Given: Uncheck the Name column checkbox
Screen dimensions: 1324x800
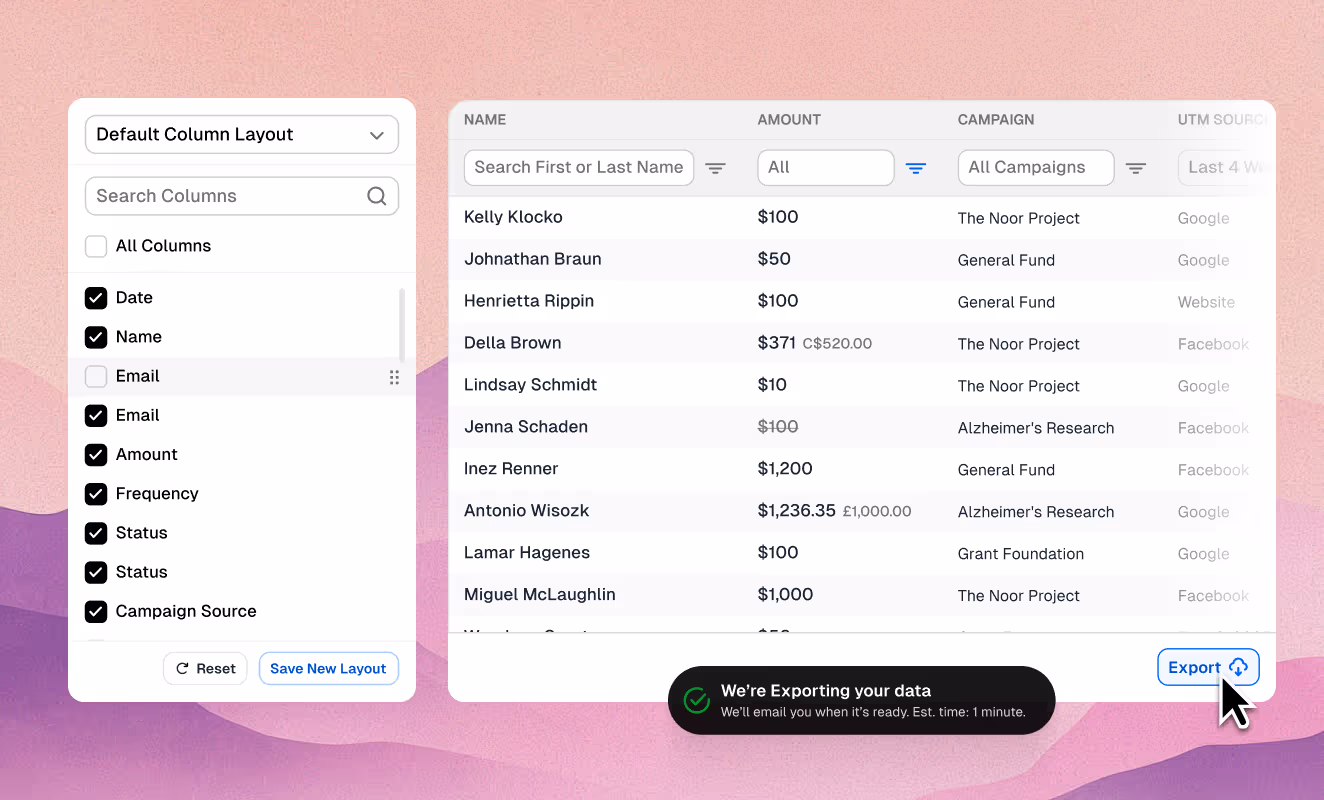Looking at the screenshot, I should (96, 337).
